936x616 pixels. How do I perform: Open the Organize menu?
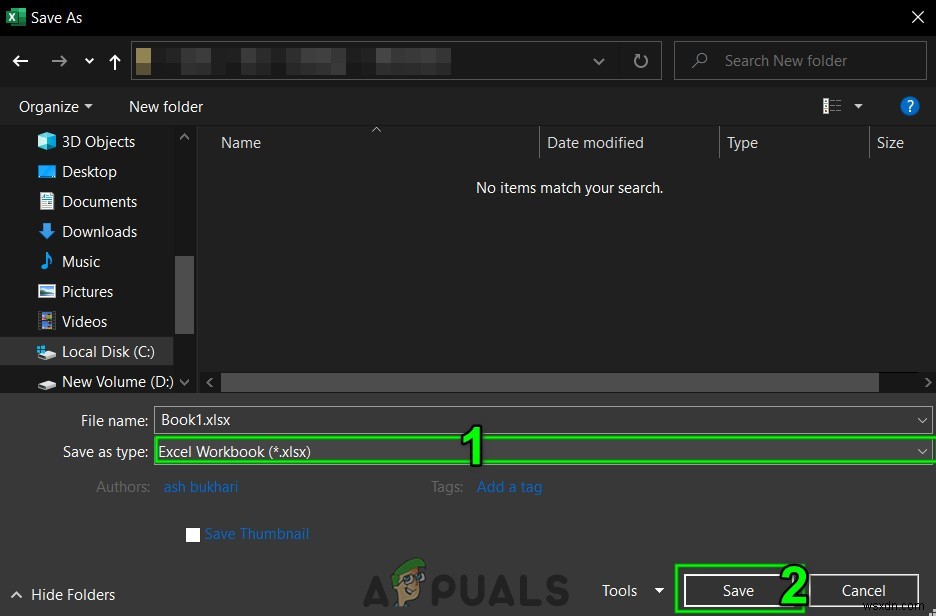point(55,107)
